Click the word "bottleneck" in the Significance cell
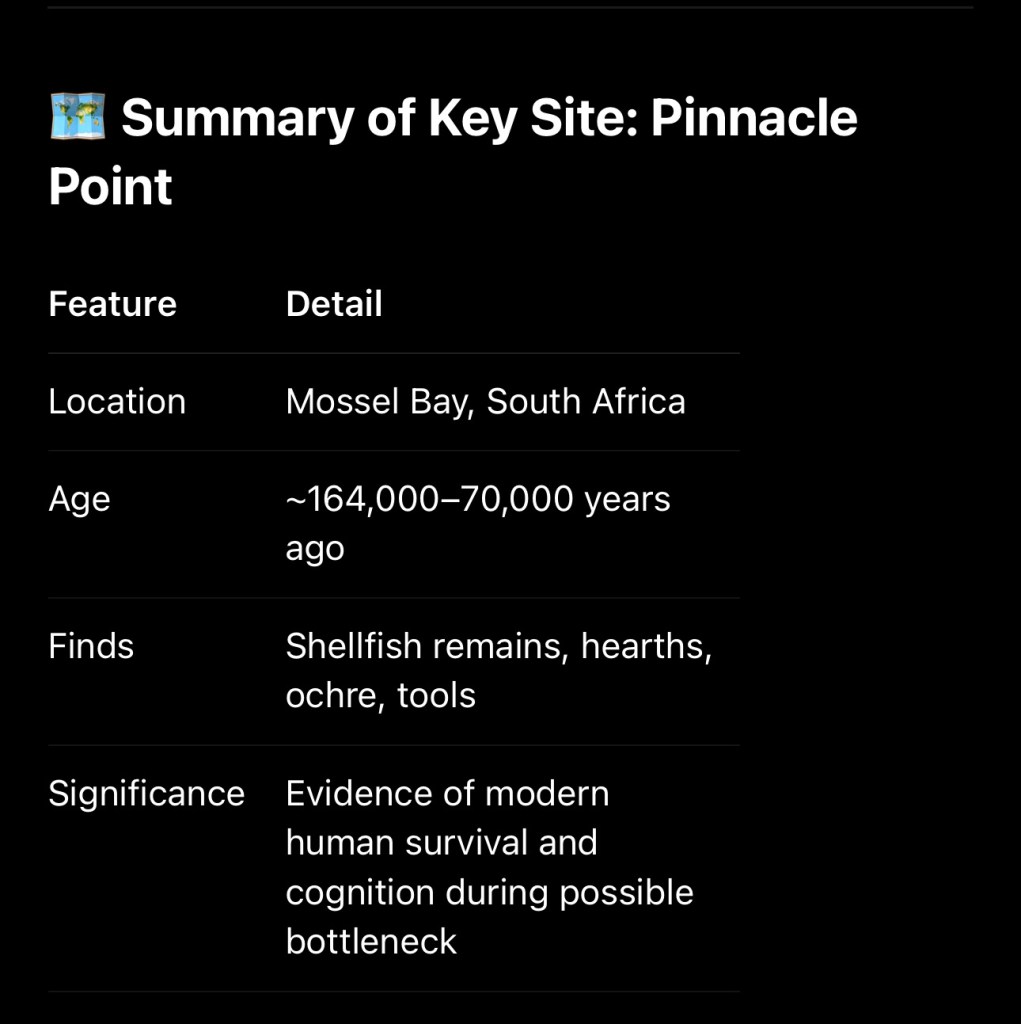 (371, 941)
